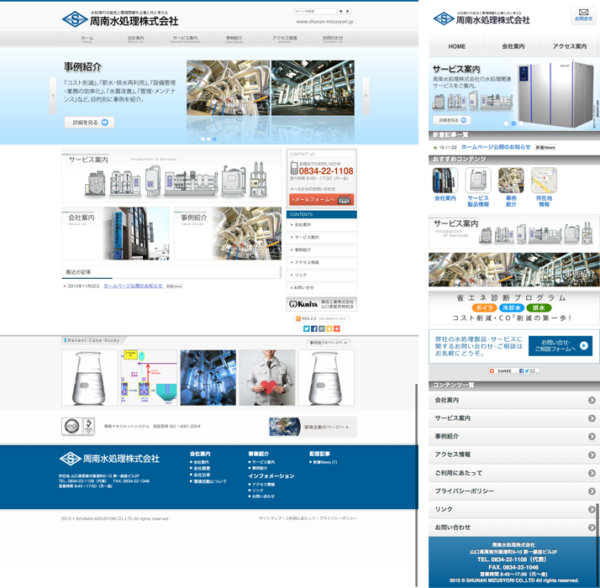Click the site search input field
The width and height of the screenshot is (600, 588).
(315, 11)
